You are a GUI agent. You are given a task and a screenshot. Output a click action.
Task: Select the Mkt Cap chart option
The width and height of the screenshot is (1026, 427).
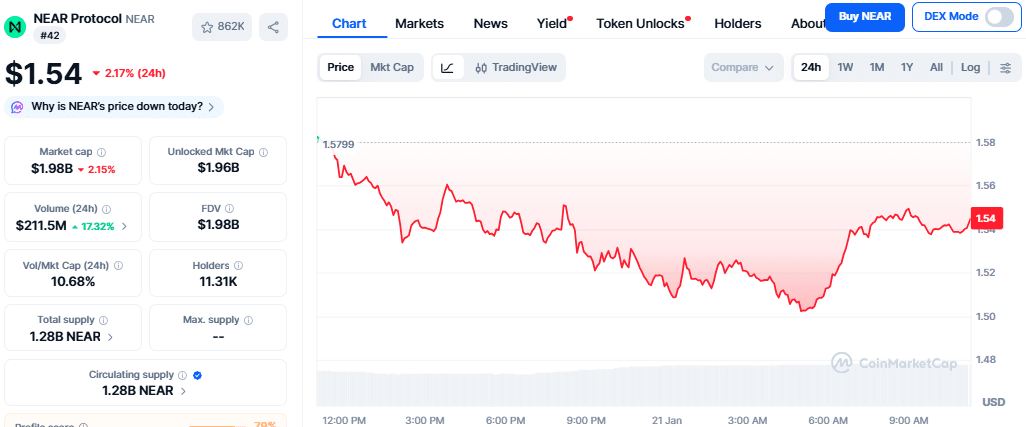click(x=392, y=67)
